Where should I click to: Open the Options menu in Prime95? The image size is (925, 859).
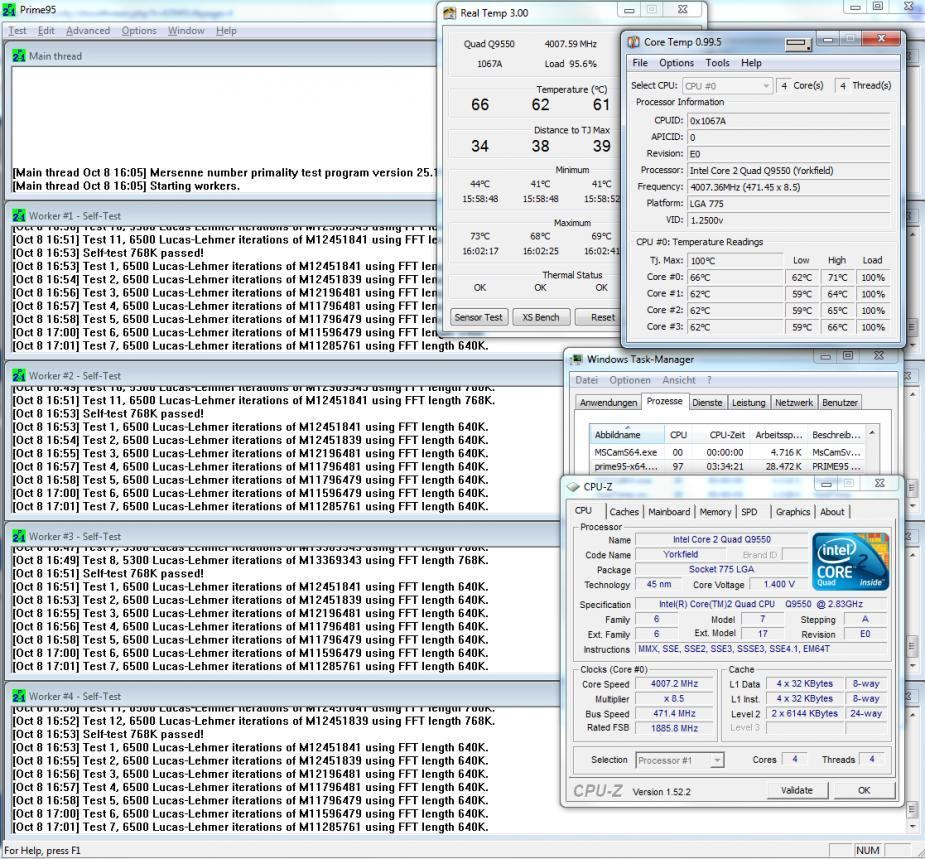(x=139, y=31)
